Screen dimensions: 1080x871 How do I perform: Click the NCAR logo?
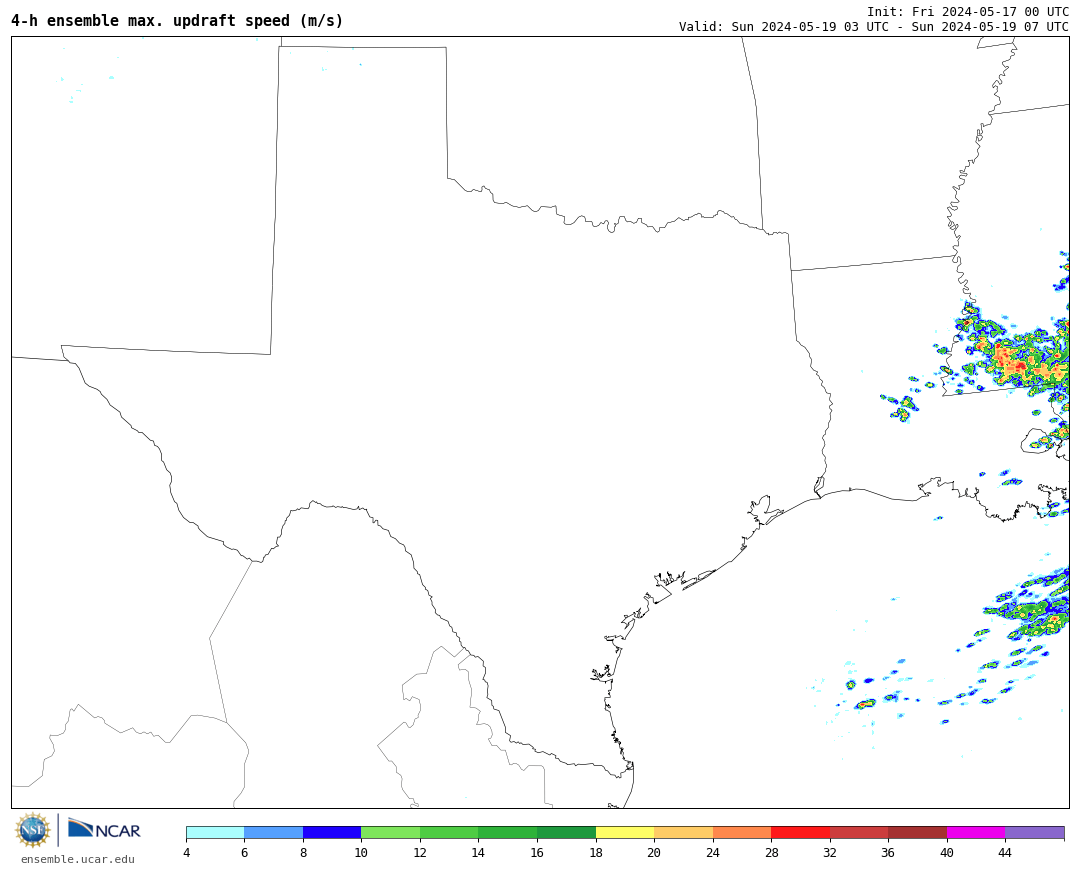(104, 829)
